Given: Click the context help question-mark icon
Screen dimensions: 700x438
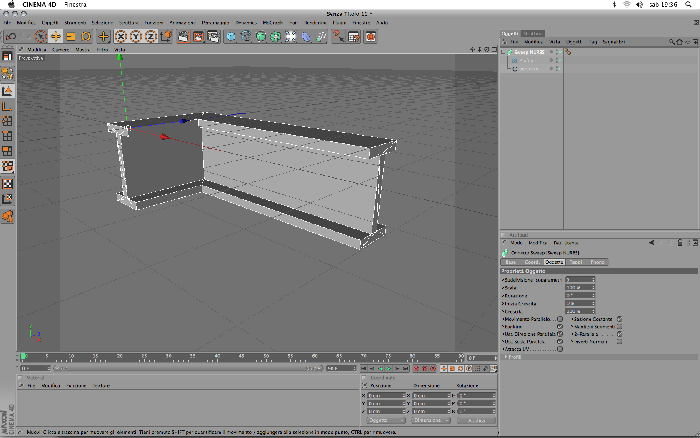Looking at the screenshot, I should coord(339,36).
